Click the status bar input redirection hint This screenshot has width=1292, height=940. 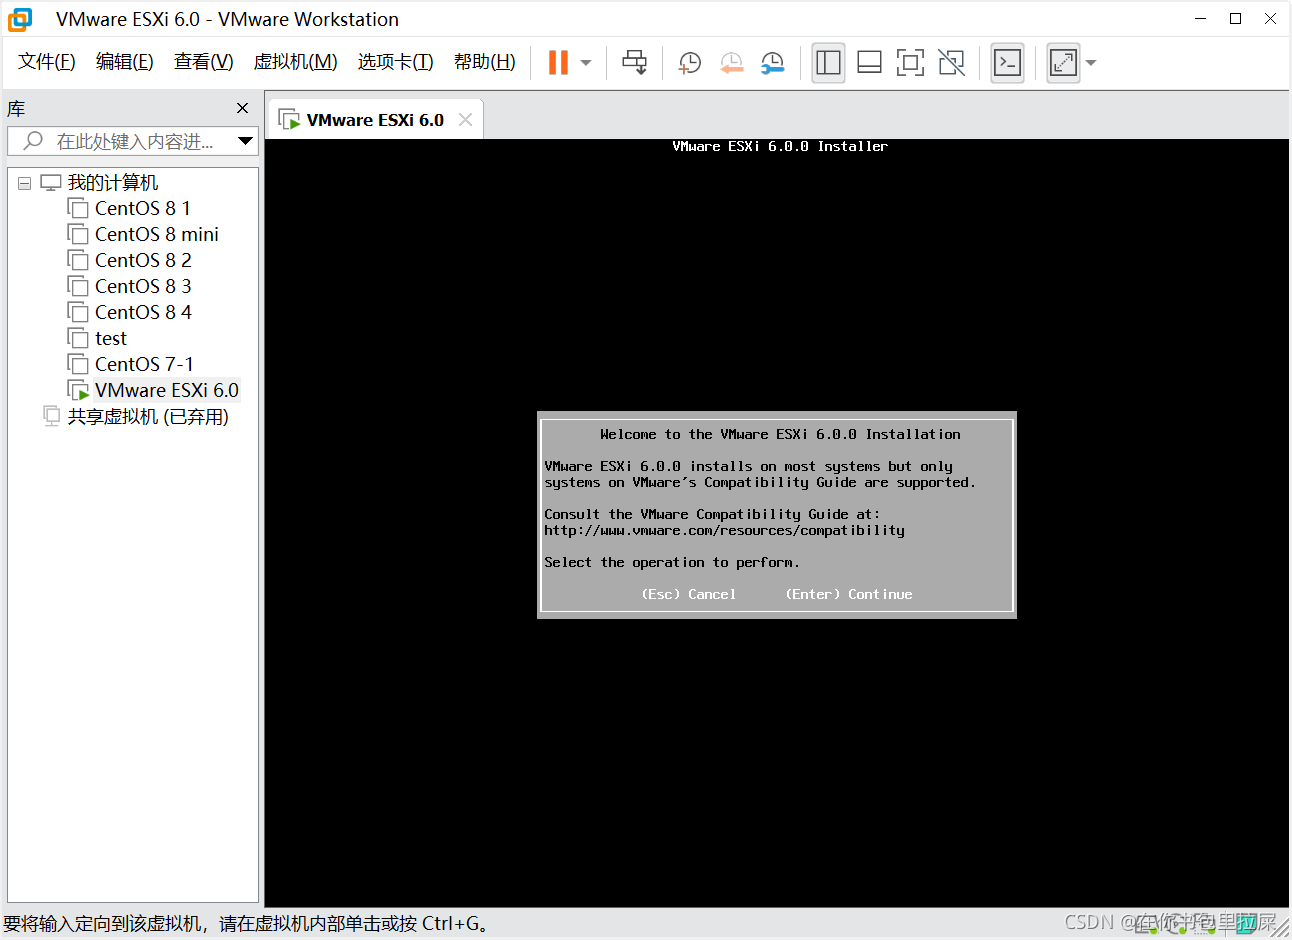[x=247, y=924]
